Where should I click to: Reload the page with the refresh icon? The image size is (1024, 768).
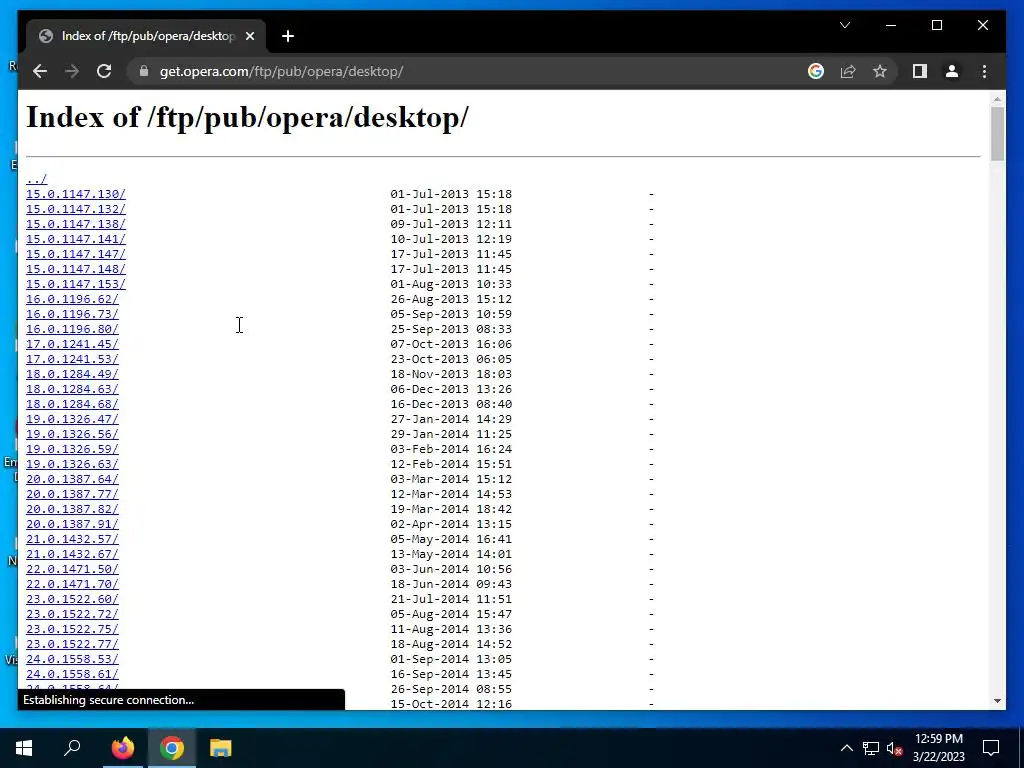pyautogui.click(x=104, y=71)
